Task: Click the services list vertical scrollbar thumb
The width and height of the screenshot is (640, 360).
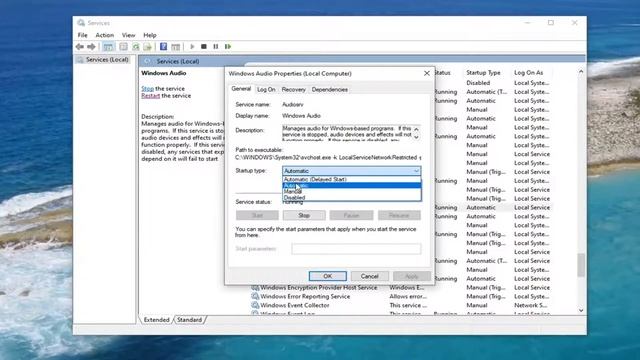Action: [581, 265]
